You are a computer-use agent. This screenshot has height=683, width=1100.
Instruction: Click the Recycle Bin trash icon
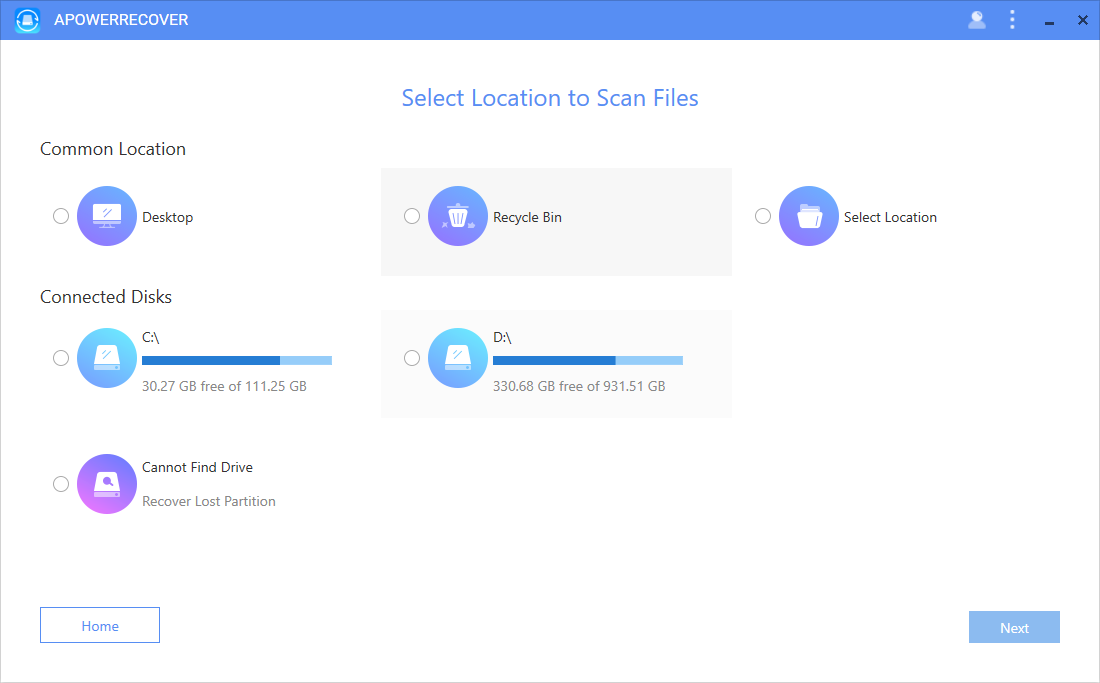(x=457, y=216)
